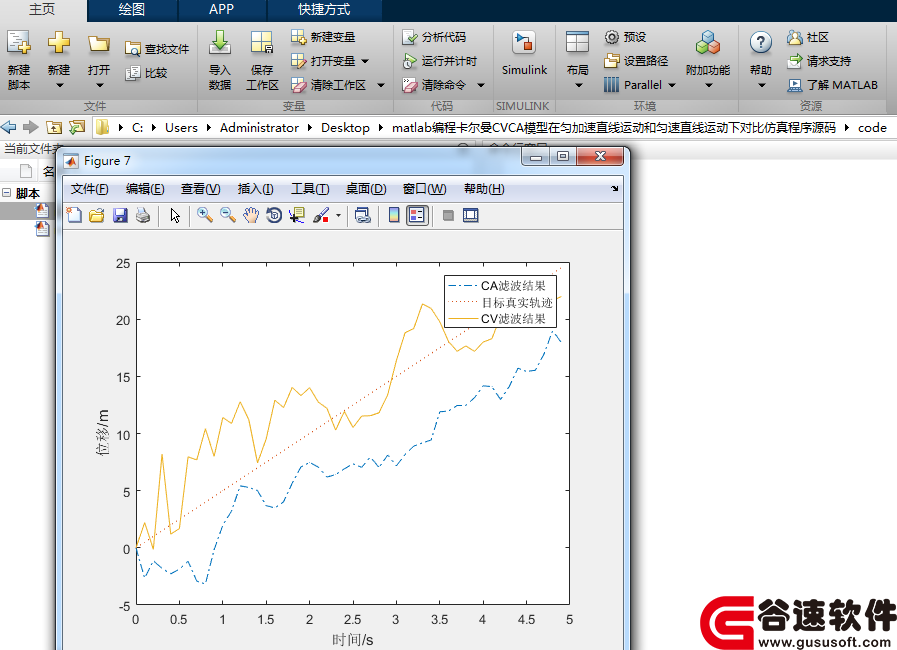Viewport: 897px width, 650px height.
Task: Expand the New (新建) dropdown arrow
Action: tap(59, 85)
